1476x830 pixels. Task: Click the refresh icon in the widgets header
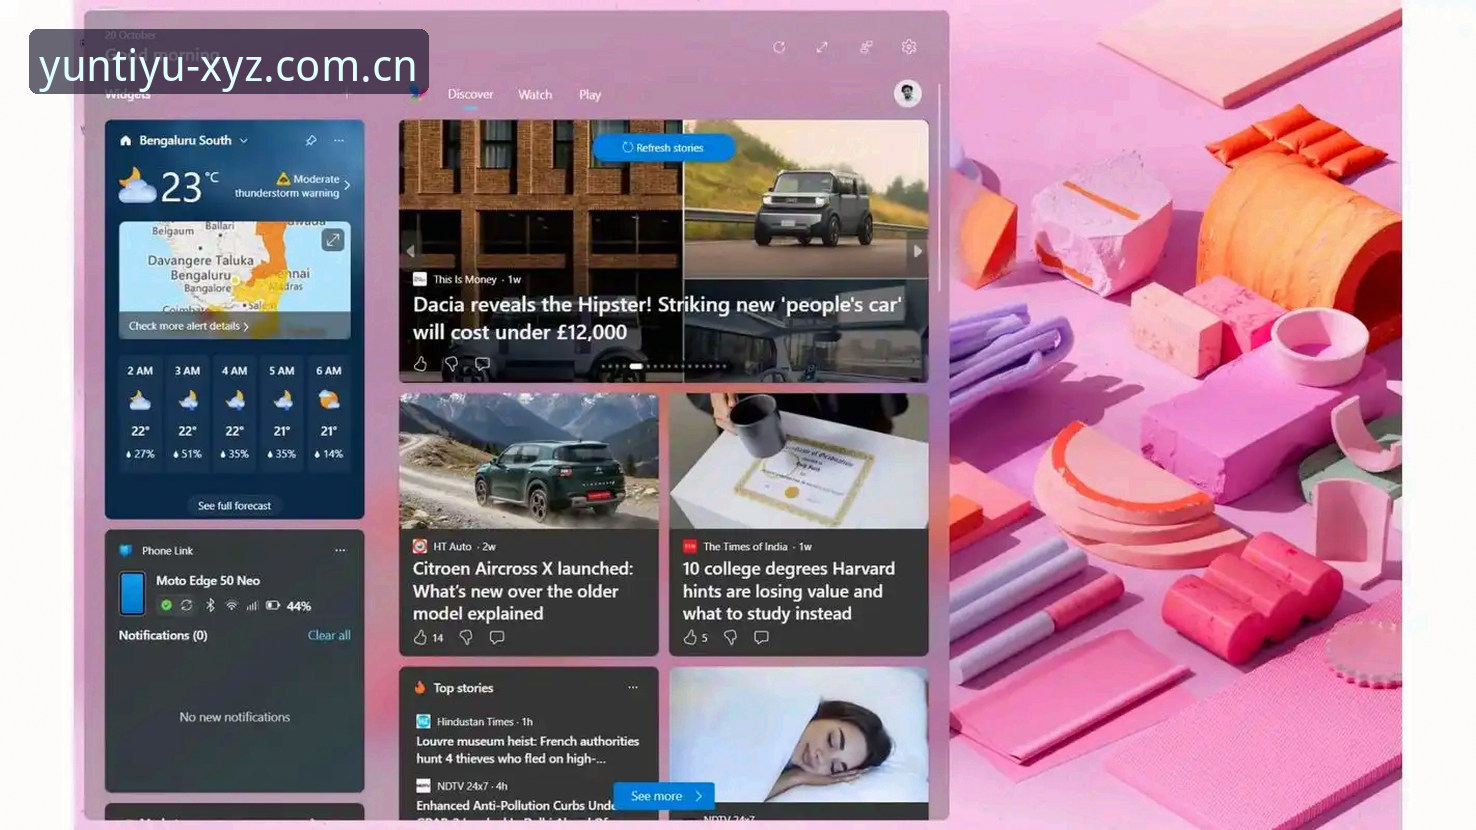click(x=779, y=47)
